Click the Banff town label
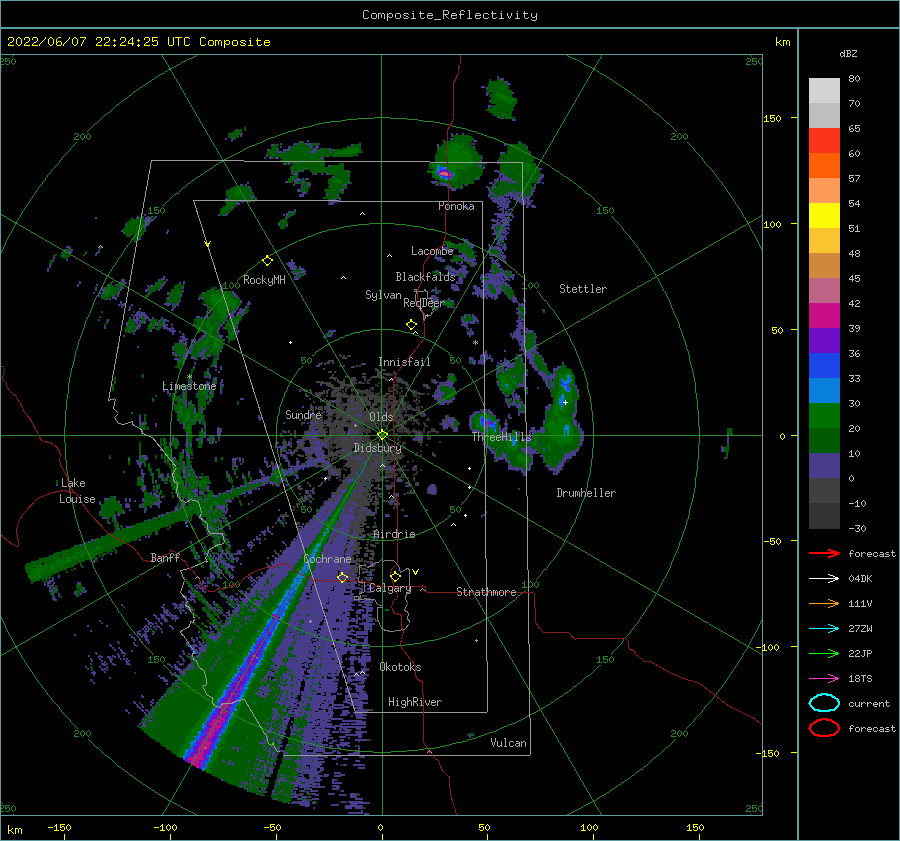This screenshot has height=841, width=900. (165, 557)
